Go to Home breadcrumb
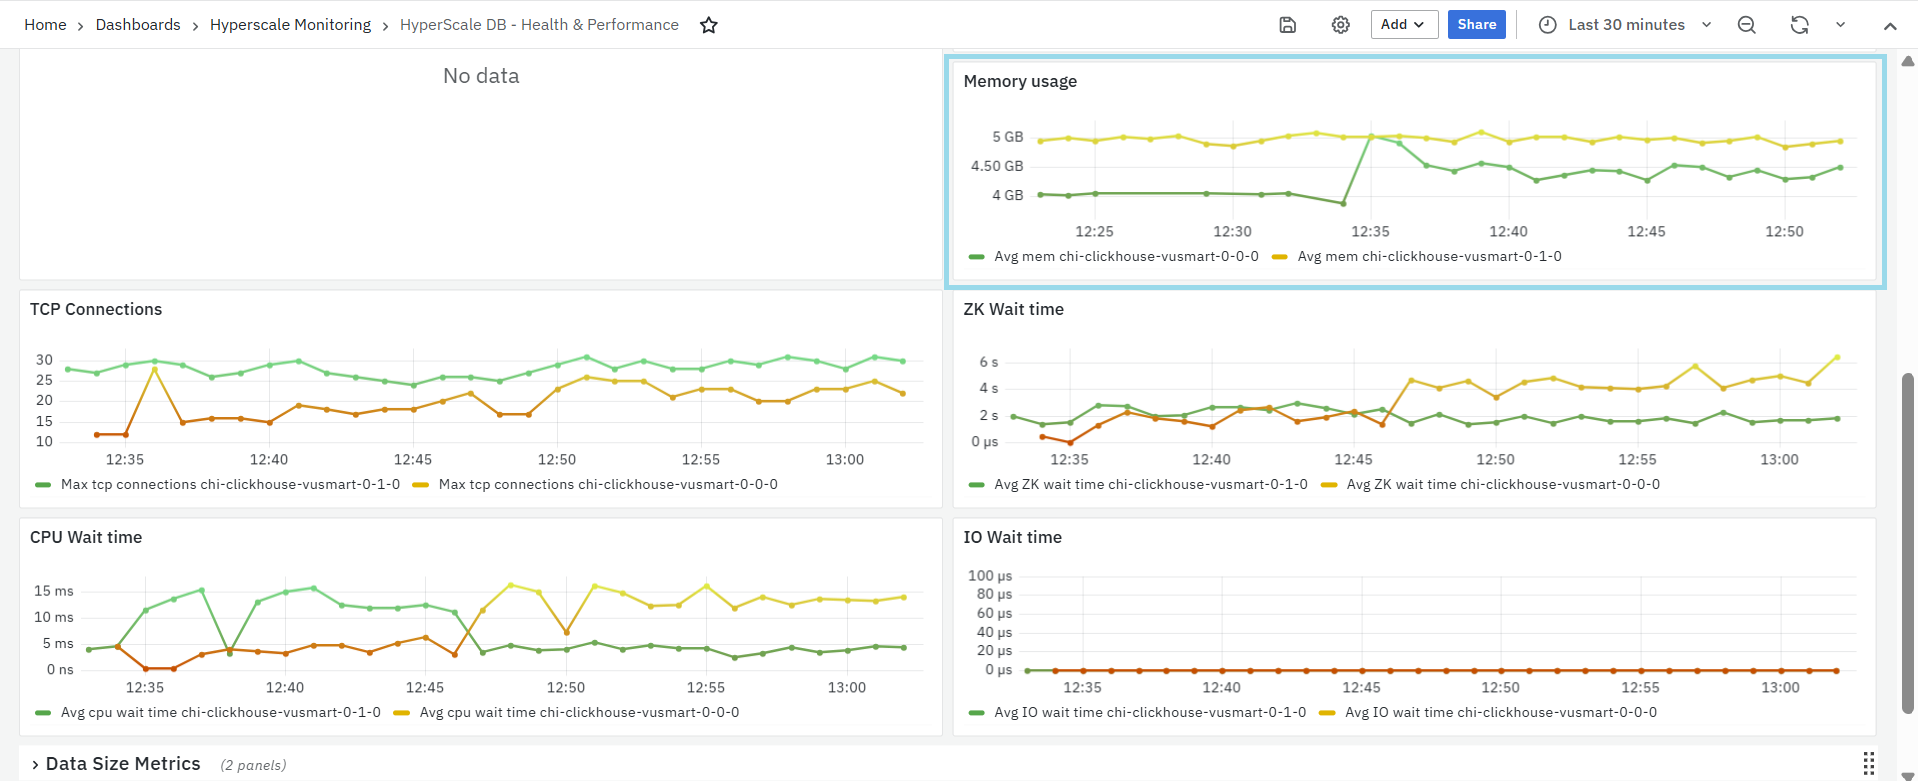Viewport: 1918px width, 781px height. click(45, 25)
